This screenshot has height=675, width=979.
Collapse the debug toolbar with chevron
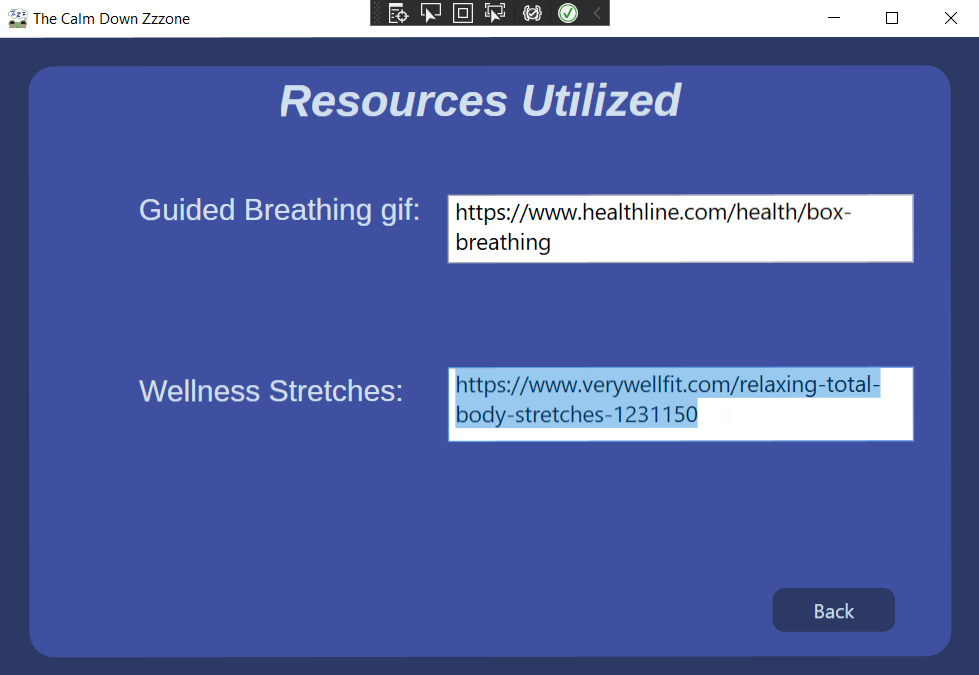point(597,13)
